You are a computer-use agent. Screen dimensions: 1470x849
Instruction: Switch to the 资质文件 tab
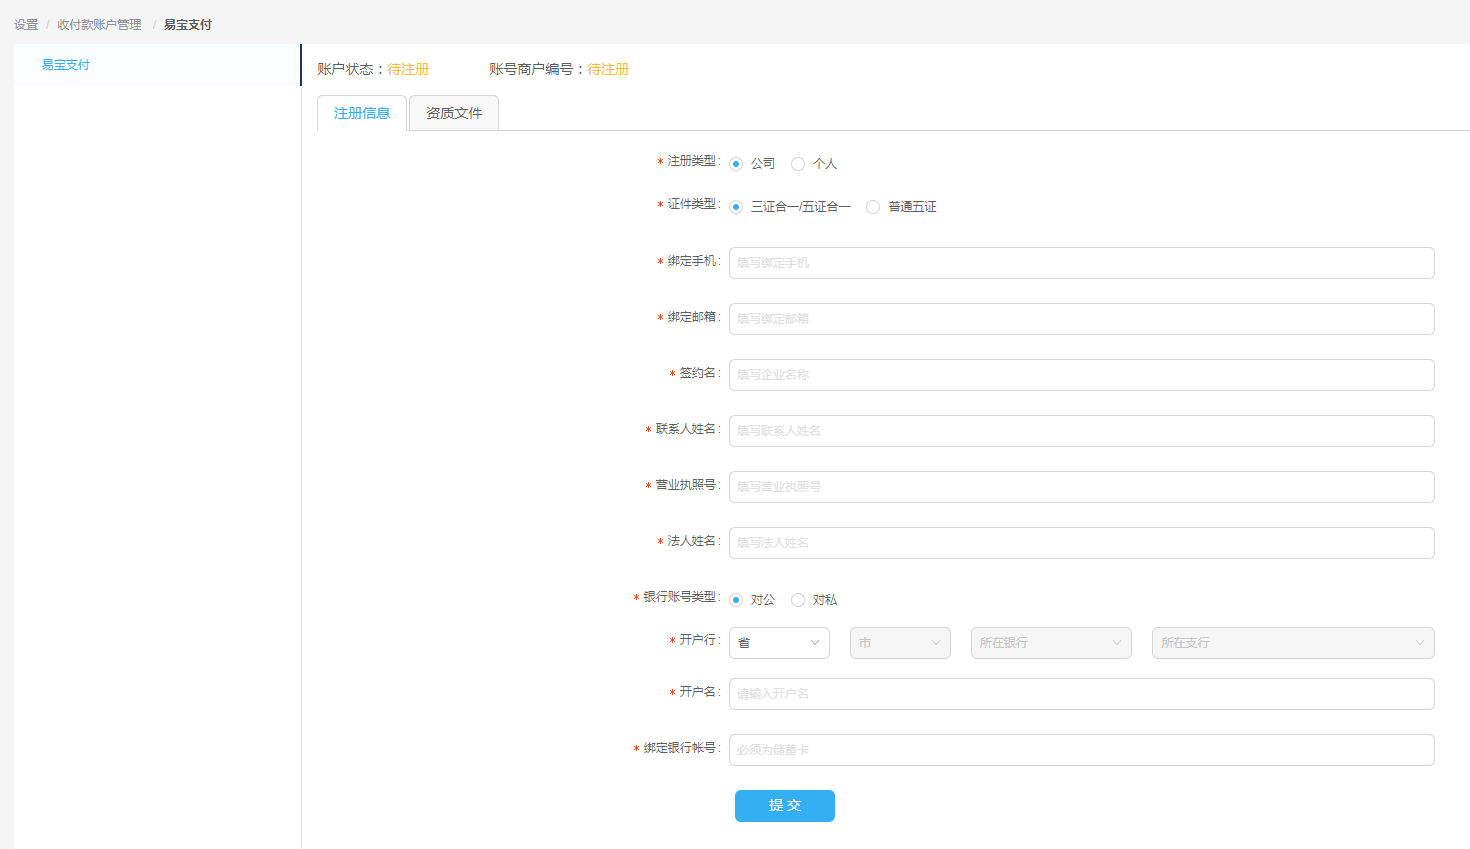tap(454, 113)
